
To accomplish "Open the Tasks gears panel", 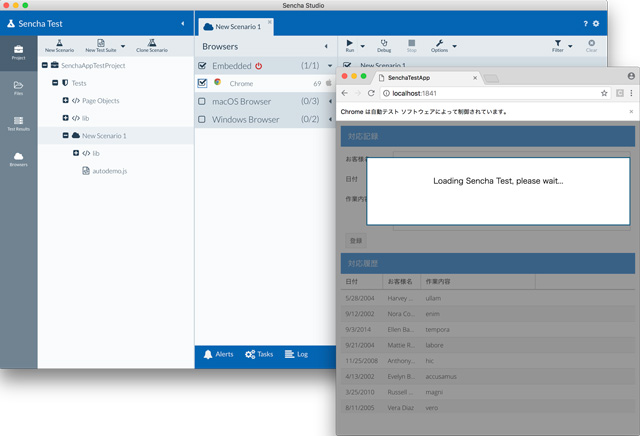I will tap(259, 354).
